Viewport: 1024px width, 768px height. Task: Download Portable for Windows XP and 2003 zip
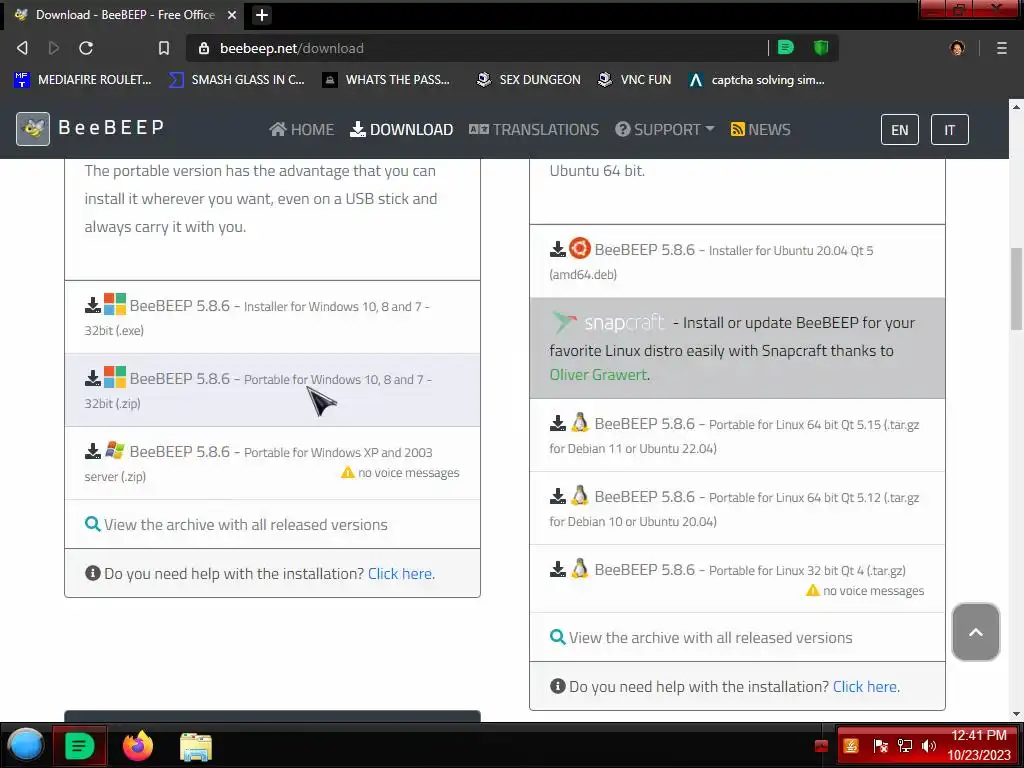pos(272,464)
